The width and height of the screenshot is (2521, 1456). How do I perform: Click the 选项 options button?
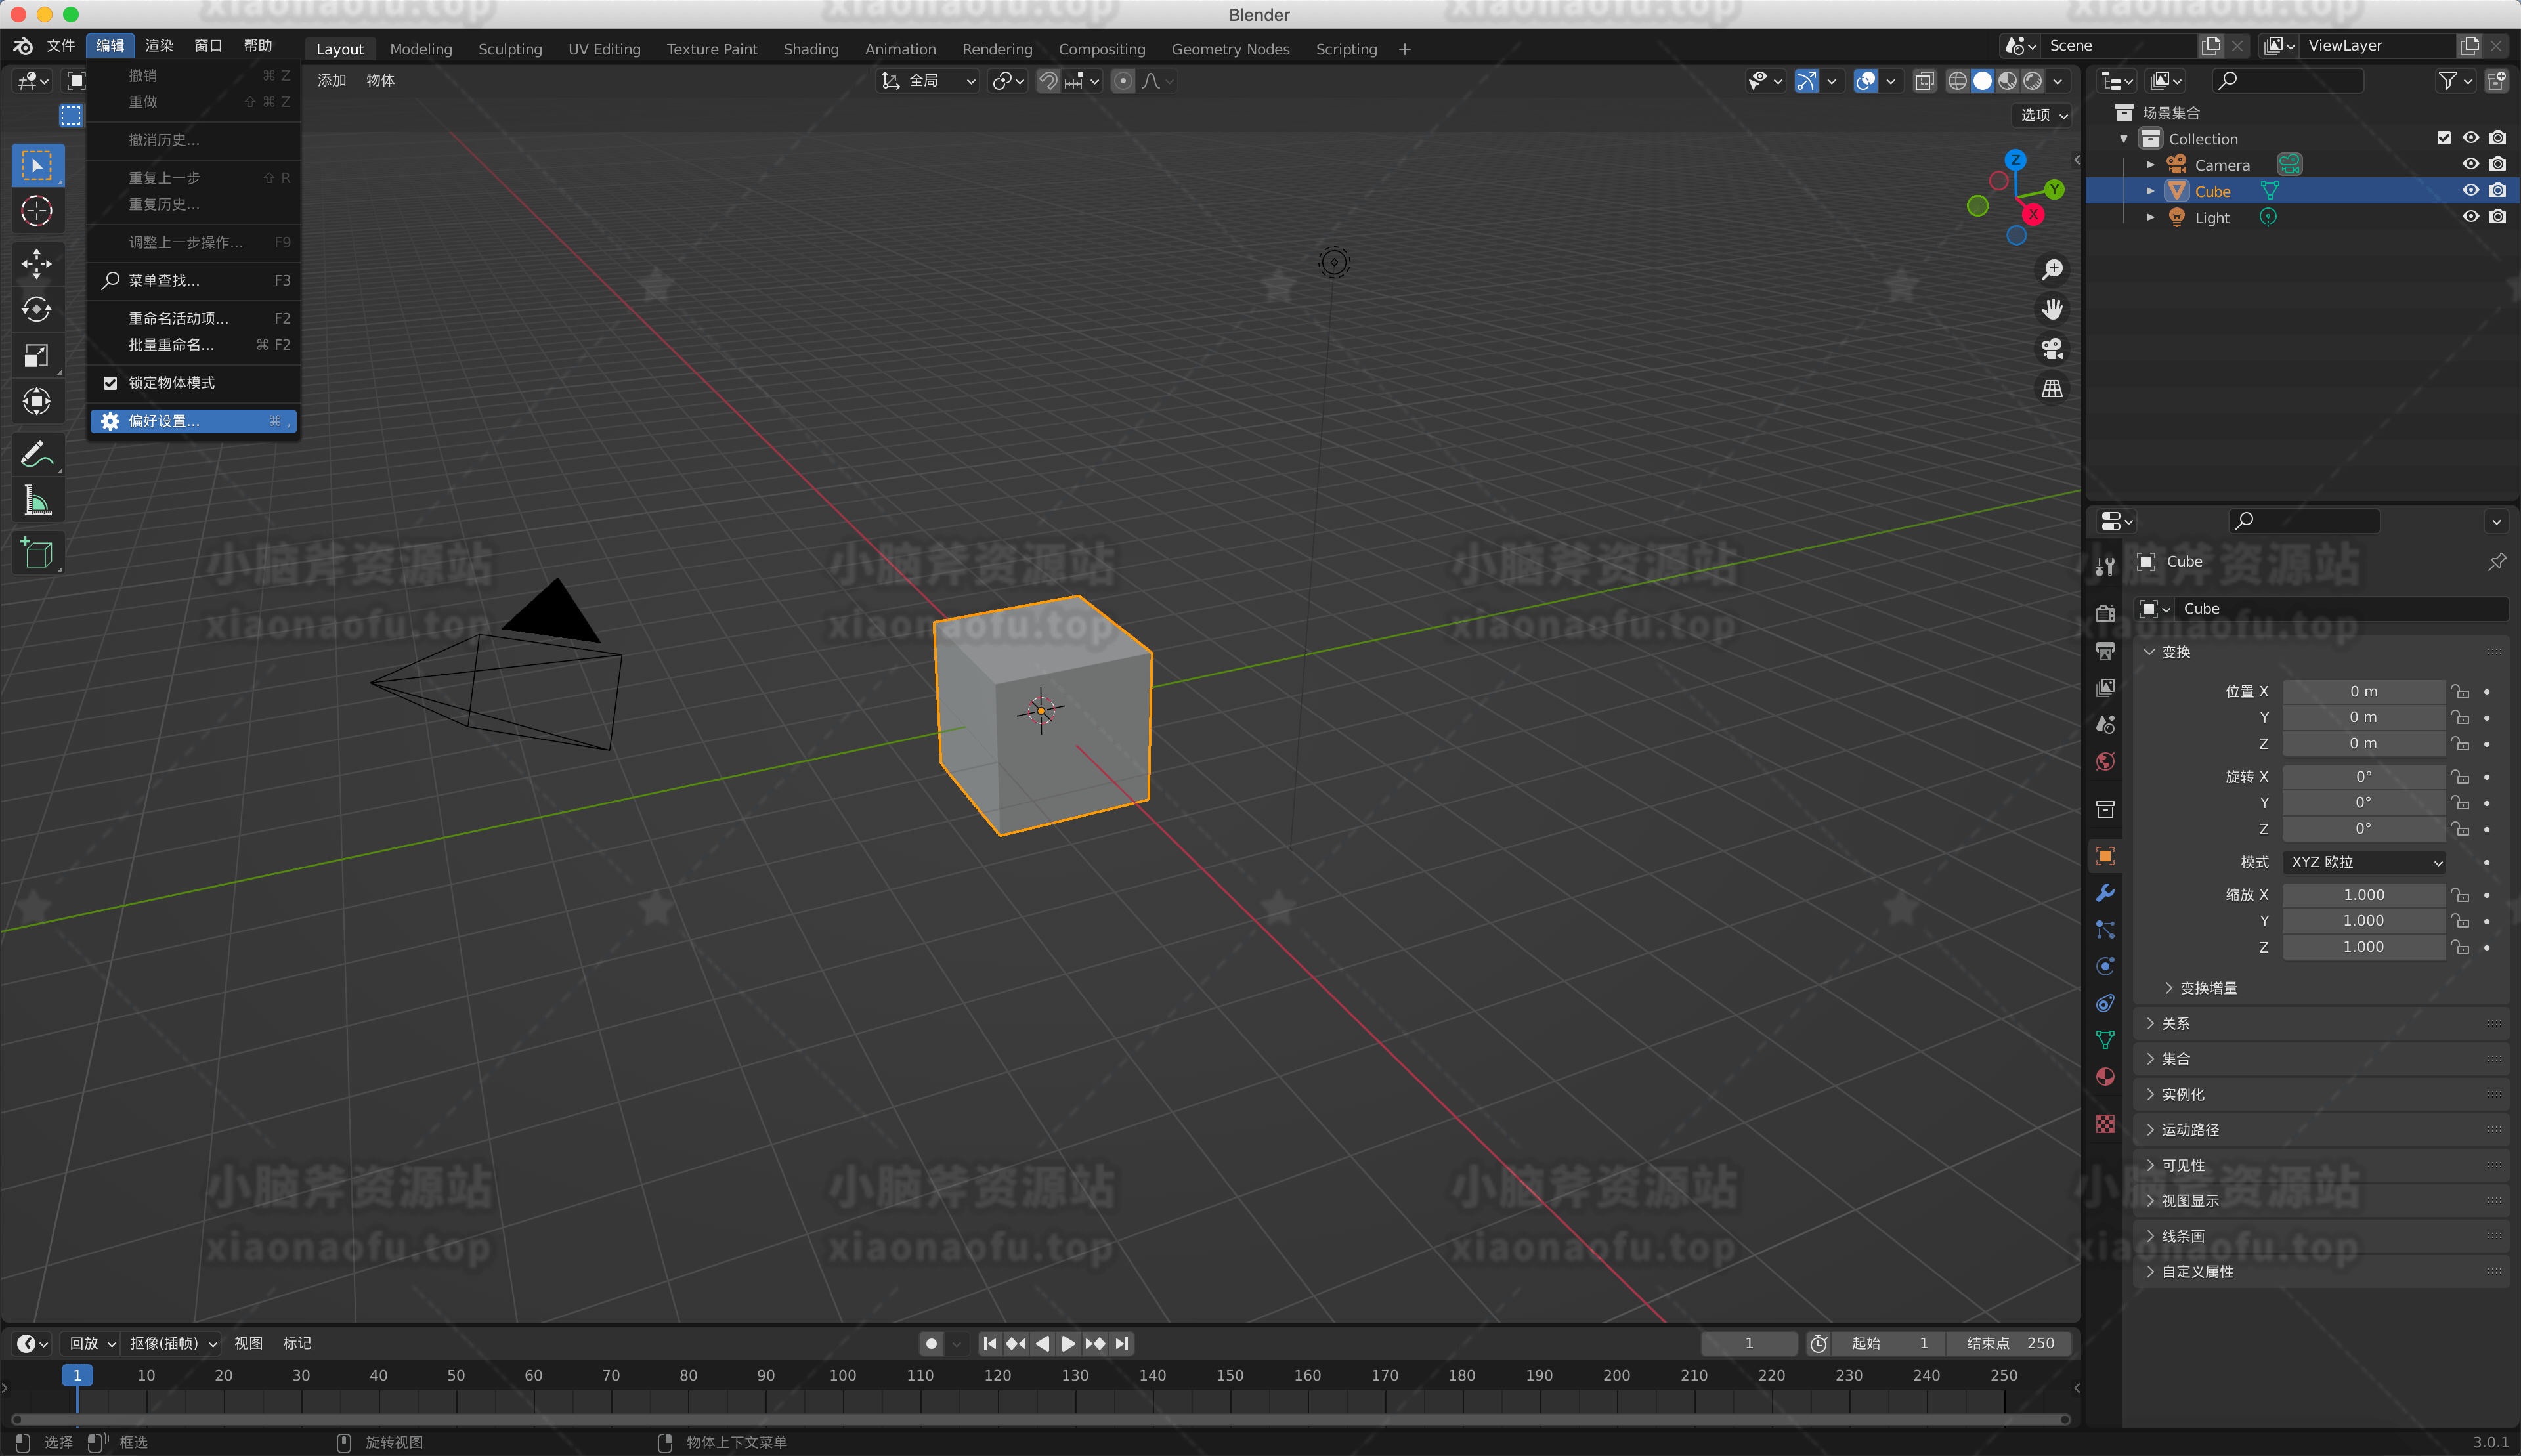2043,115
